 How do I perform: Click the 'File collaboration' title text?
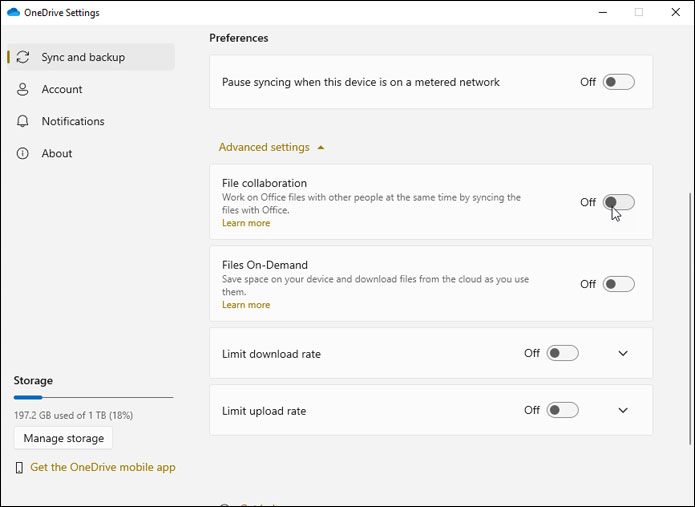(x=264, y=183)
